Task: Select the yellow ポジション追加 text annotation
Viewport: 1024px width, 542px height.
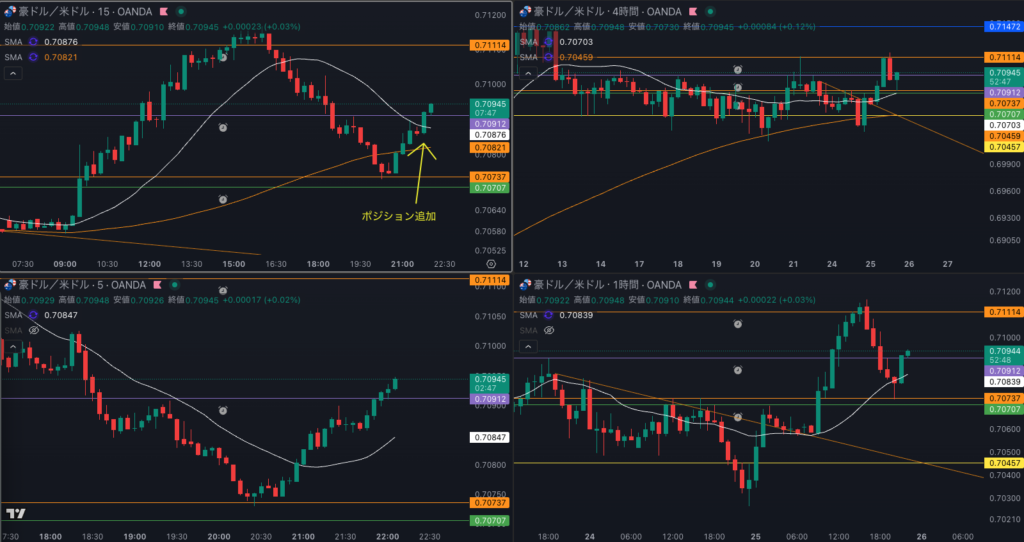Action: [399, 215]
